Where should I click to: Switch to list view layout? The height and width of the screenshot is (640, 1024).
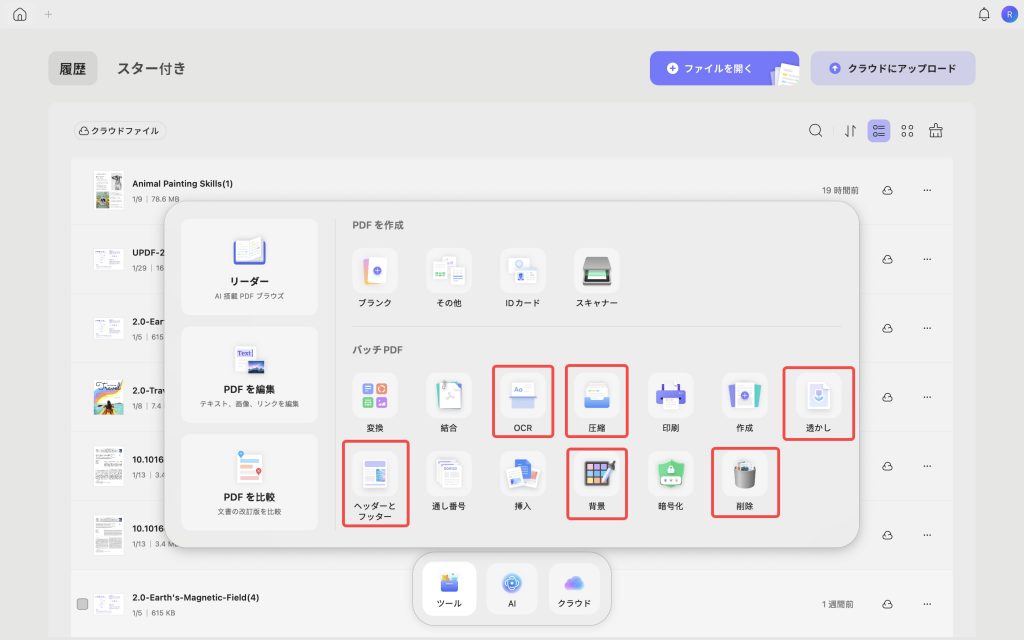(878, 131)
